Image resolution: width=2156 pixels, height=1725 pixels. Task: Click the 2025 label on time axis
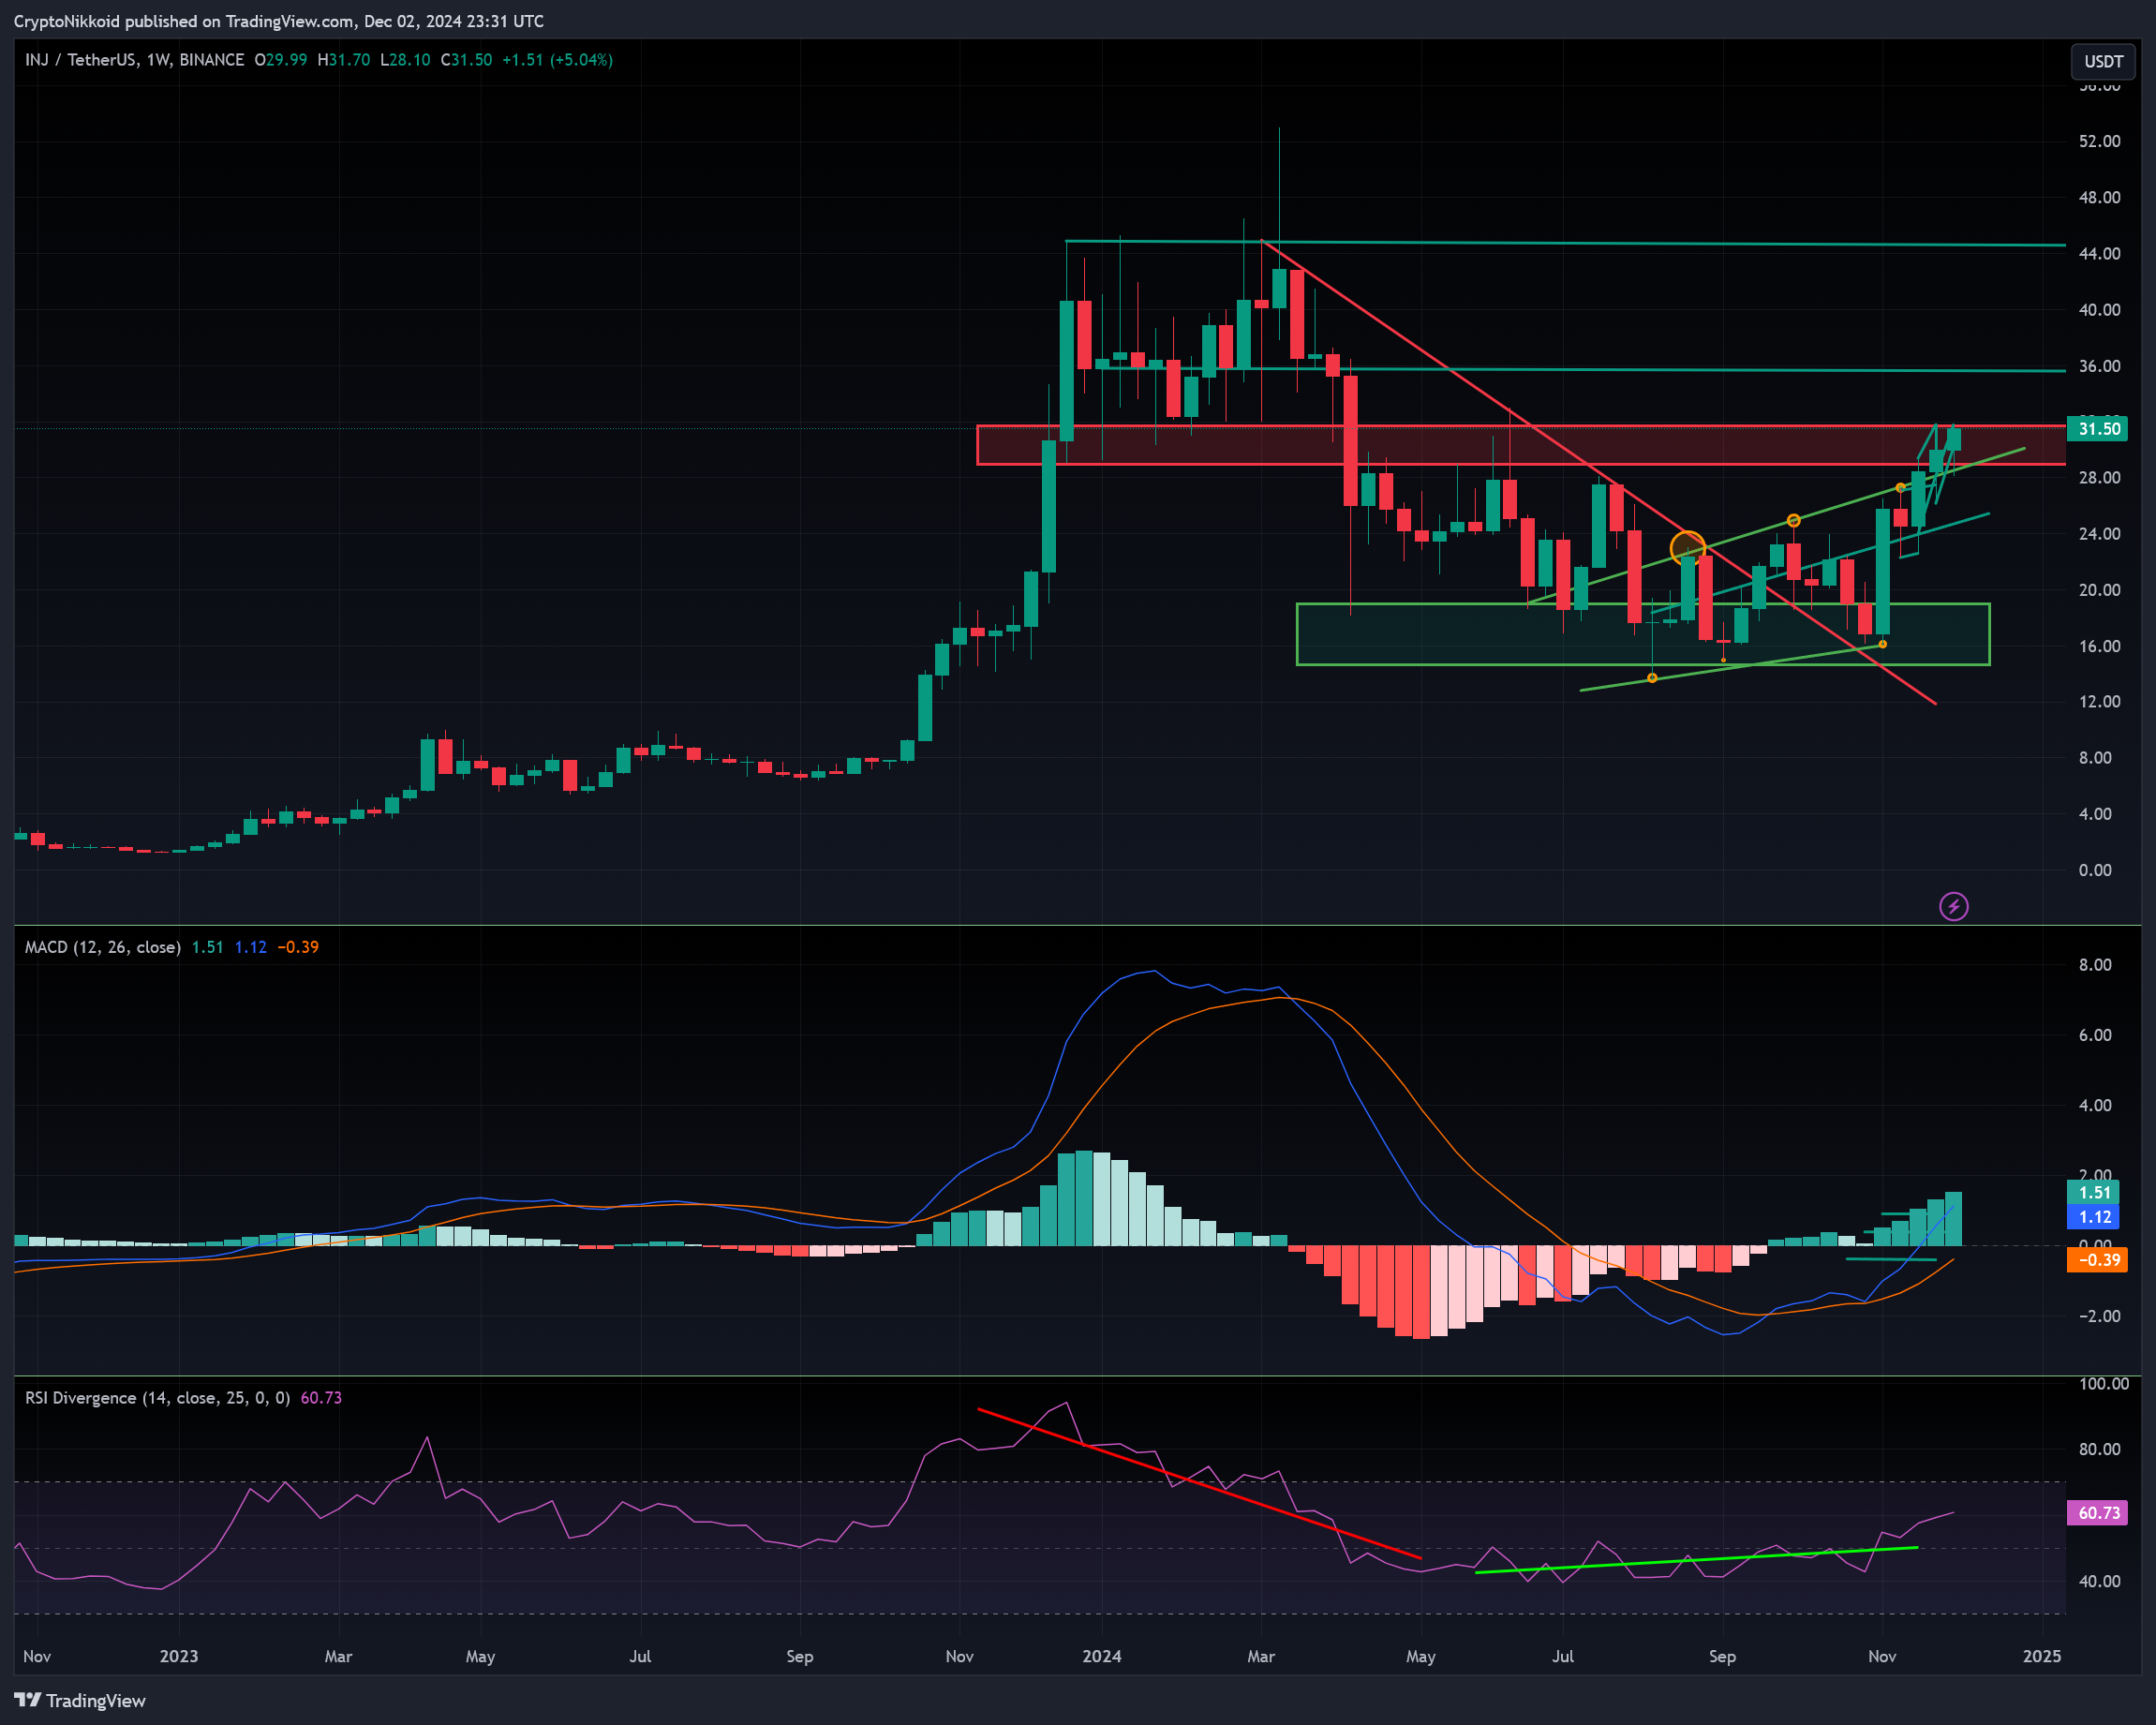[x=2041, y=1656]
